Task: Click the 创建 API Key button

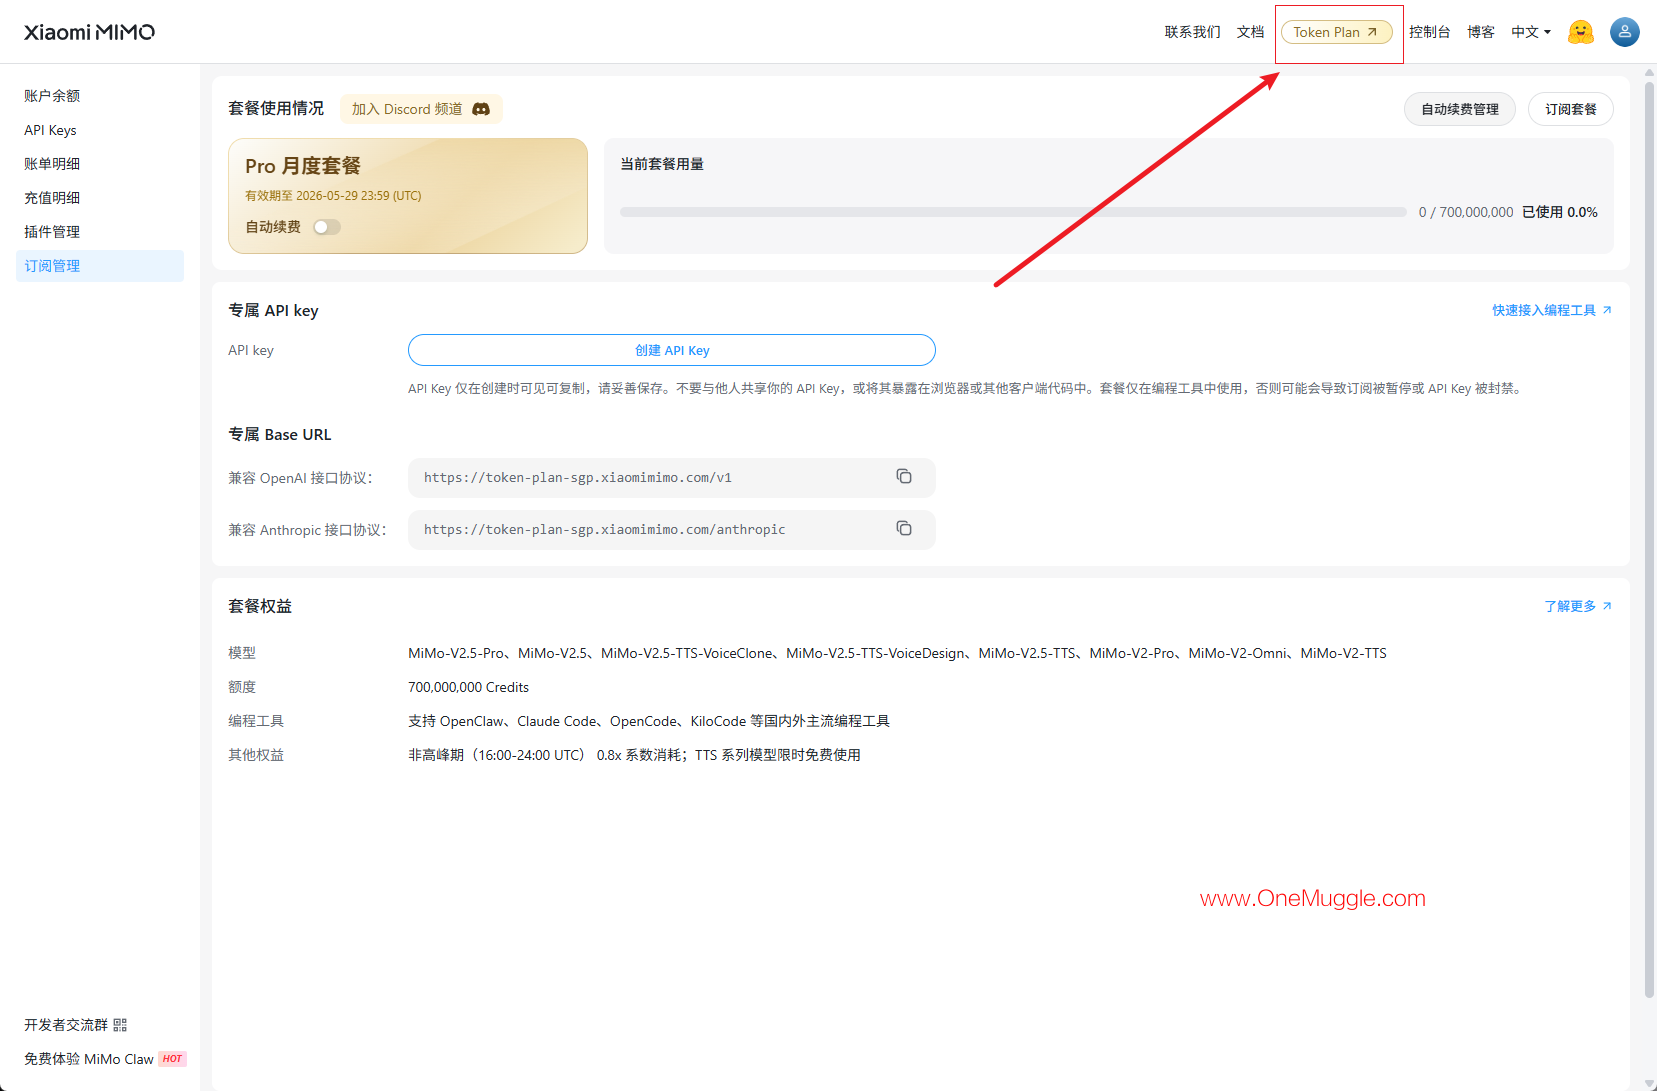Action: pyautogui.click(x=672, y=350)
